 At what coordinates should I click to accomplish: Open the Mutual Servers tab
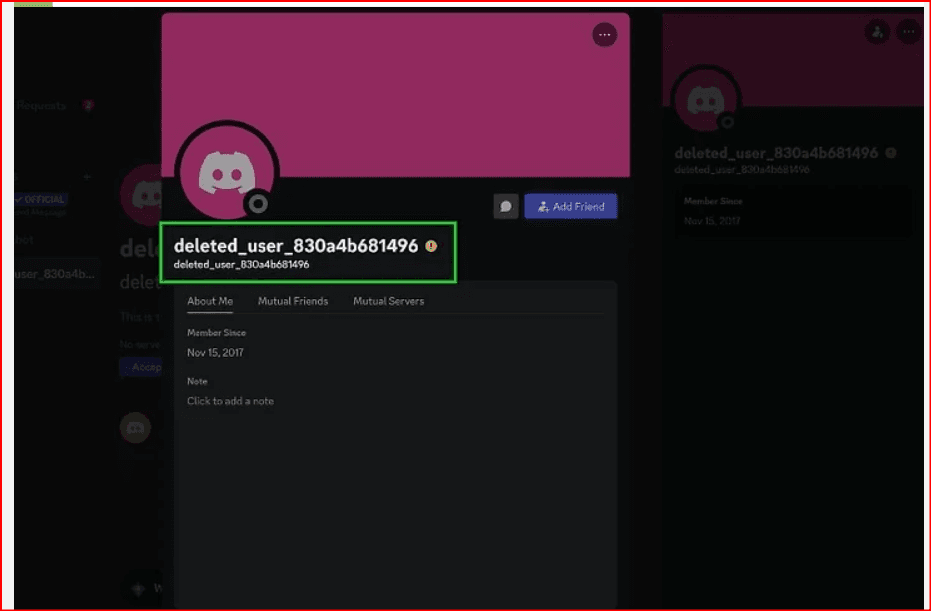coord(388,301)
